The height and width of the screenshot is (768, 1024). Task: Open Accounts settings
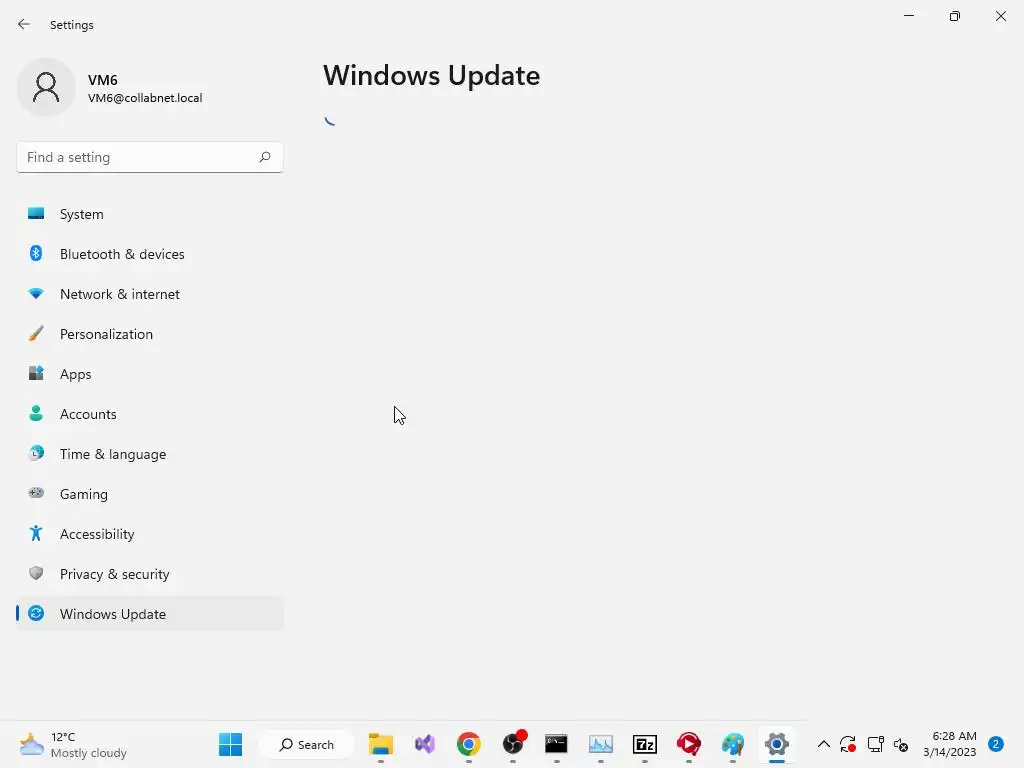[x=150, y=414]
